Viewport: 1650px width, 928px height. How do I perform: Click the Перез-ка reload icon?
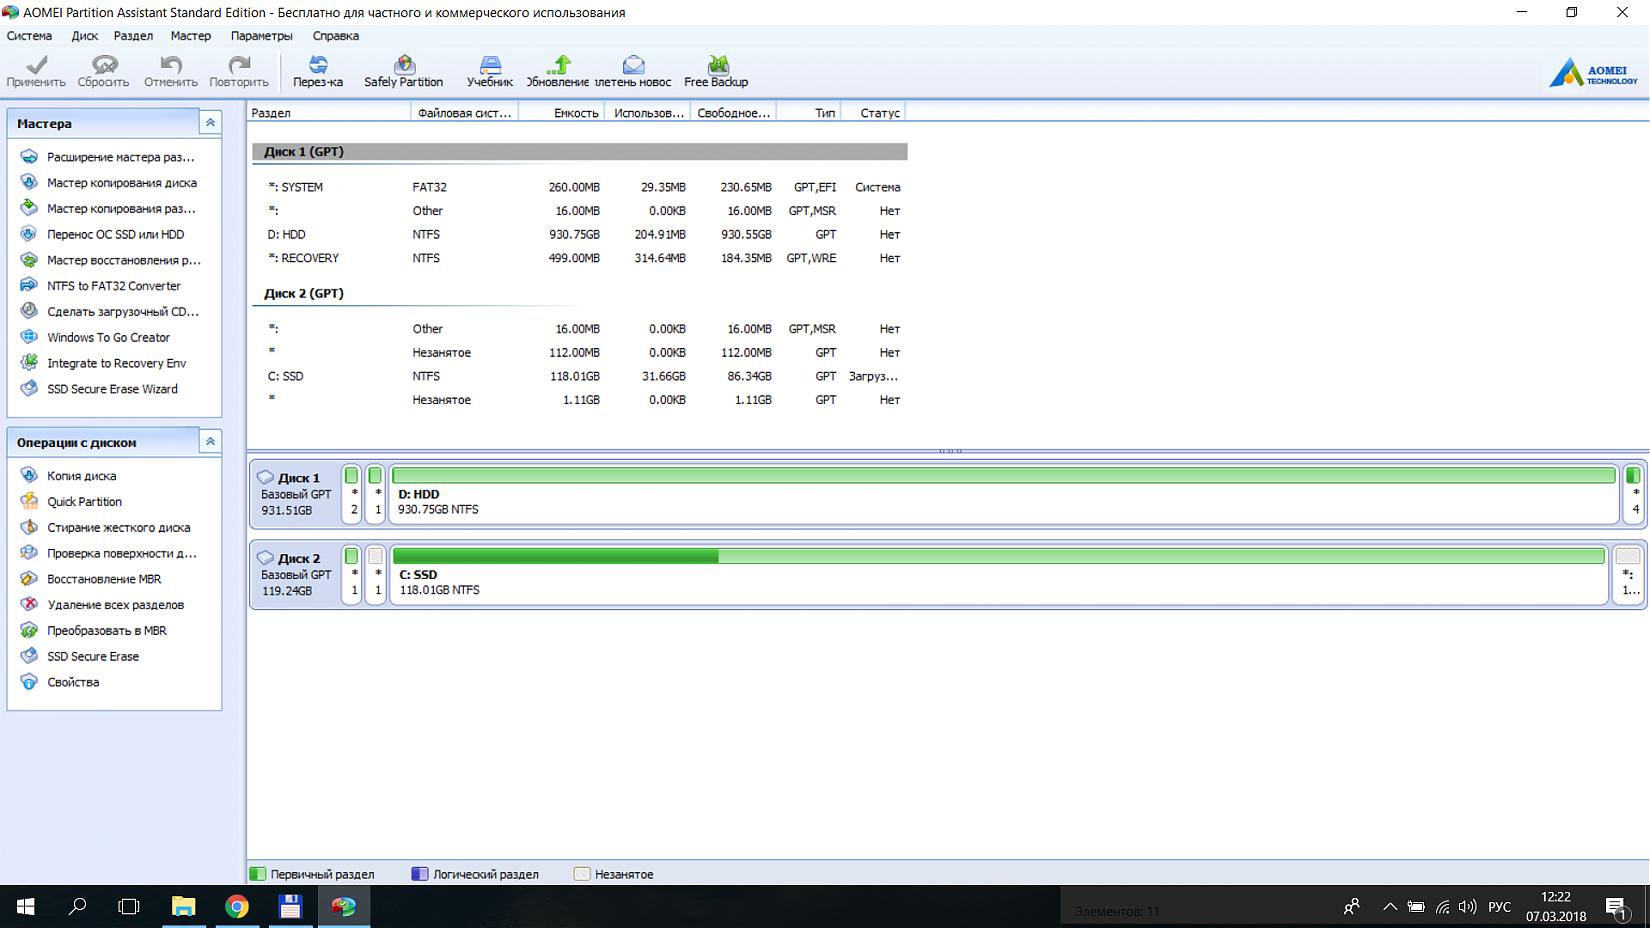(x=318, y=65)
